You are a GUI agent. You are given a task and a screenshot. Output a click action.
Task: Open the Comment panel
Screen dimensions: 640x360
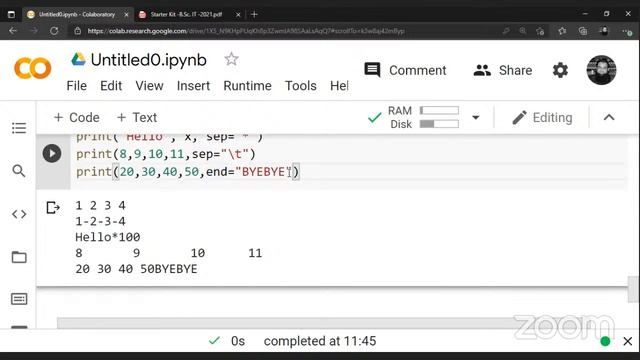click(405, 70)
